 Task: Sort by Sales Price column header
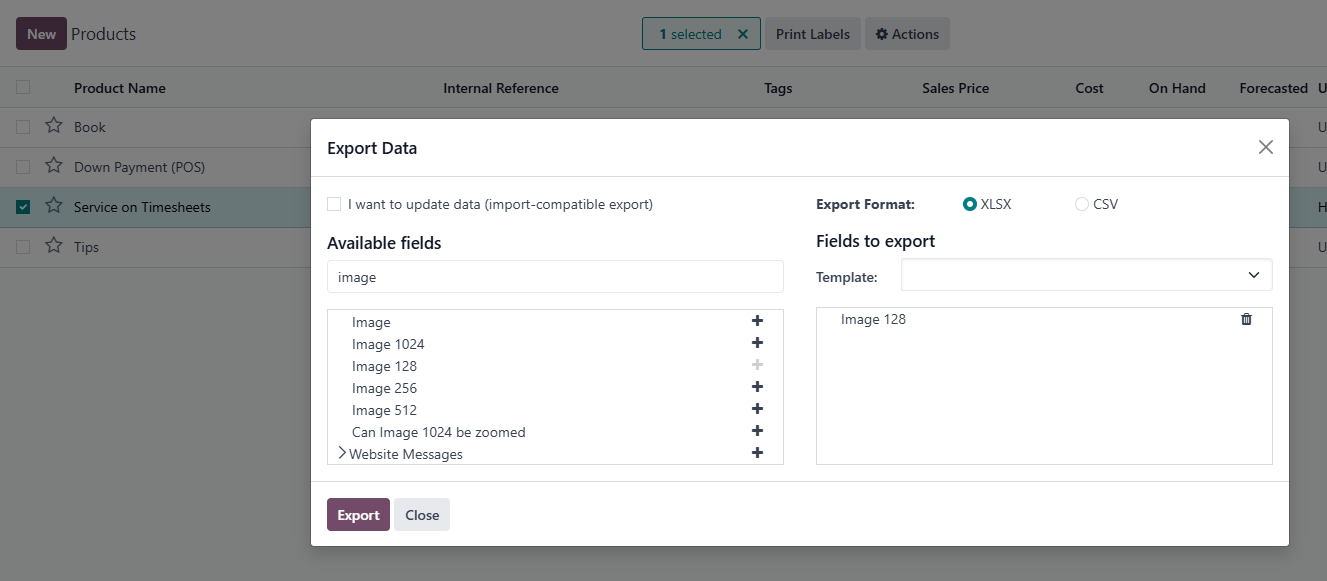coord(955,88)
